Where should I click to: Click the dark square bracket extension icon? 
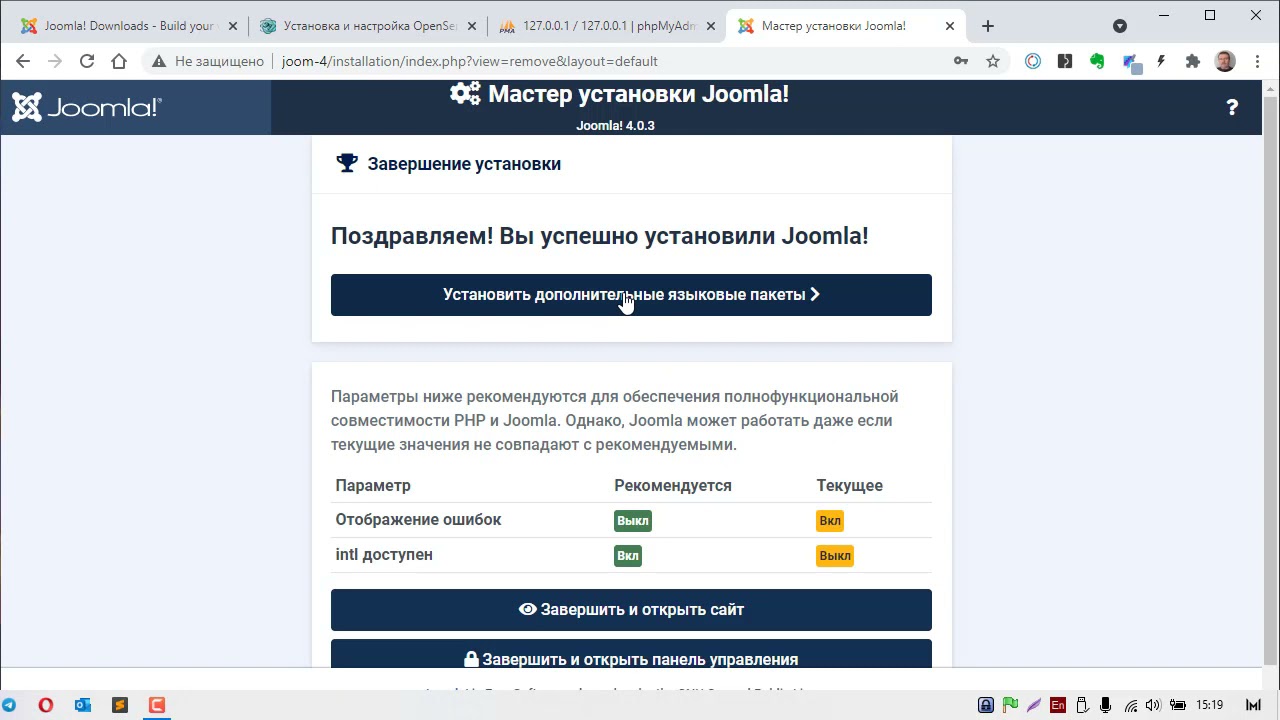(x=1065, y=61)
